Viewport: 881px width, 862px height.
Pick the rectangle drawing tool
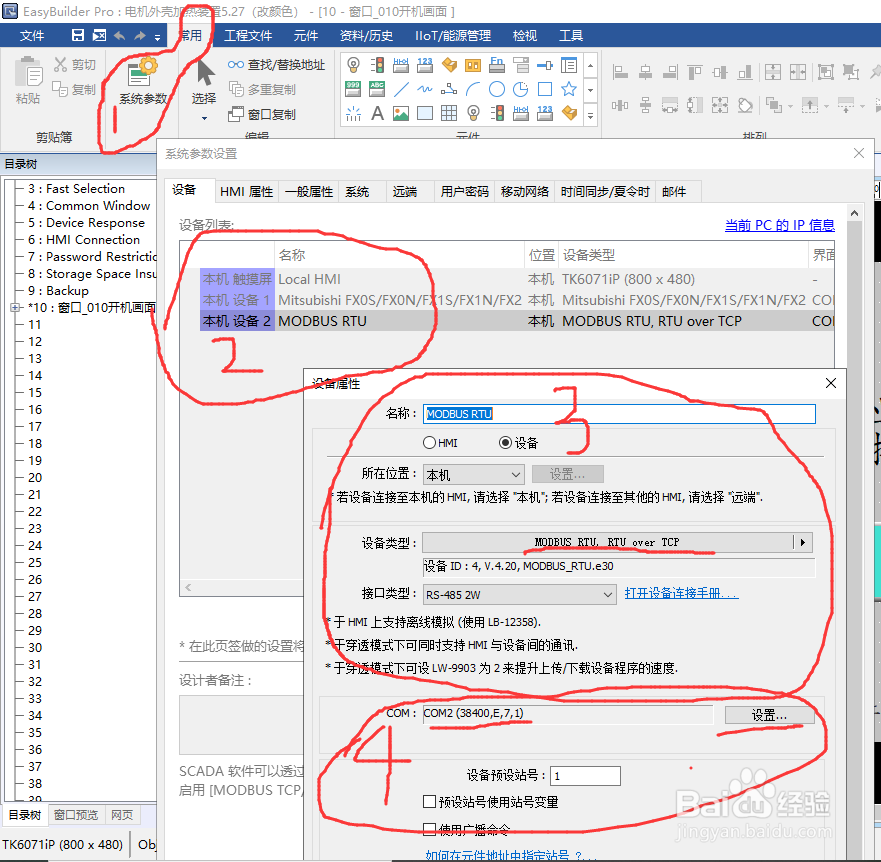(x=544, y=89)
